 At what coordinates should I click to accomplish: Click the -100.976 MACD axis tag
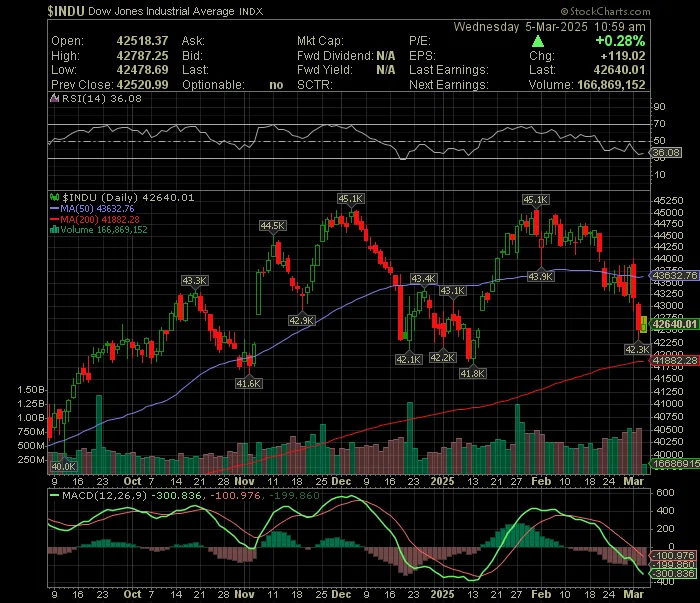click(x=673, y=556)
